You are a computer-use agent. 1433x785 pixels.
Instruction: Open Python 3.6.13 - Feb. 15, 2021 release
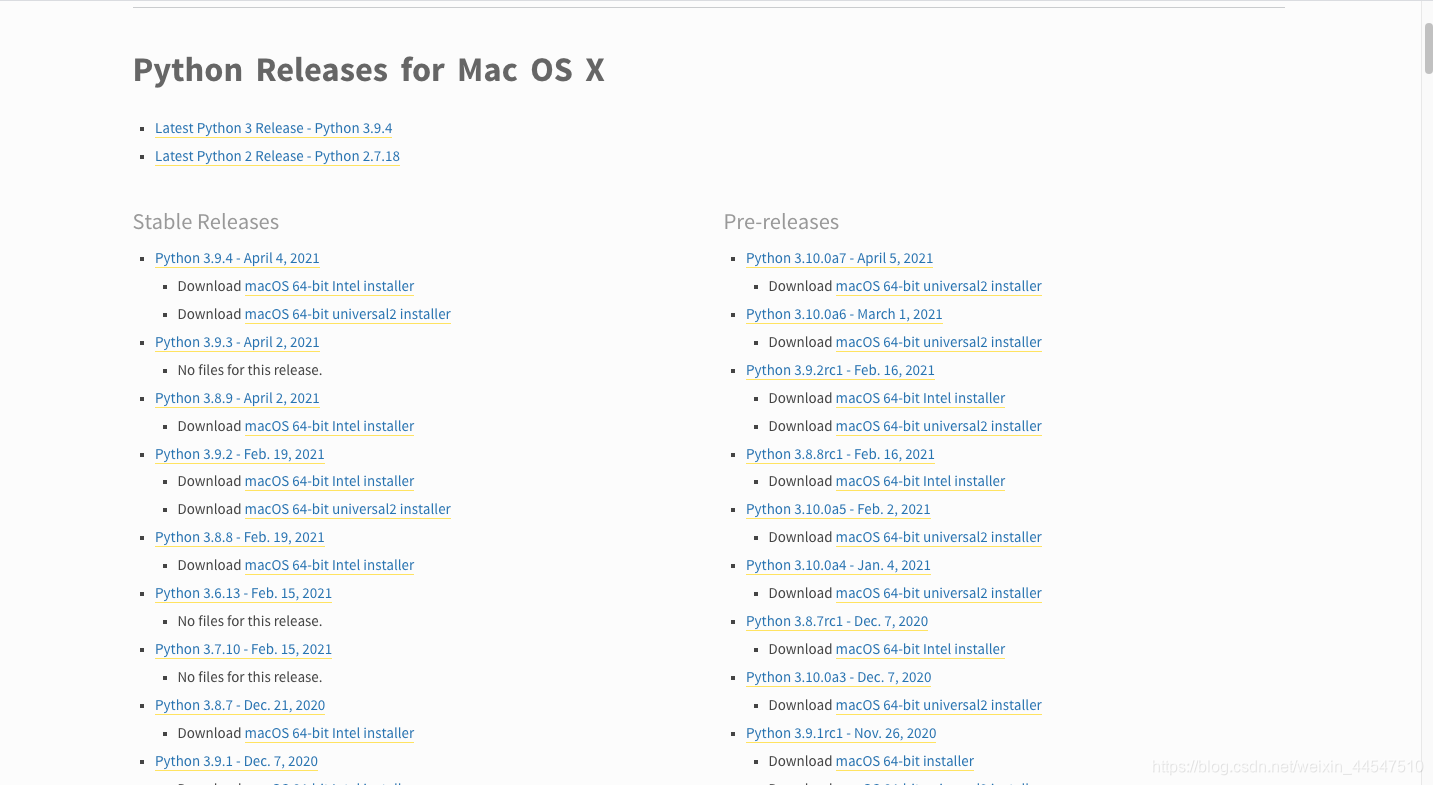(x=243, y=593)
